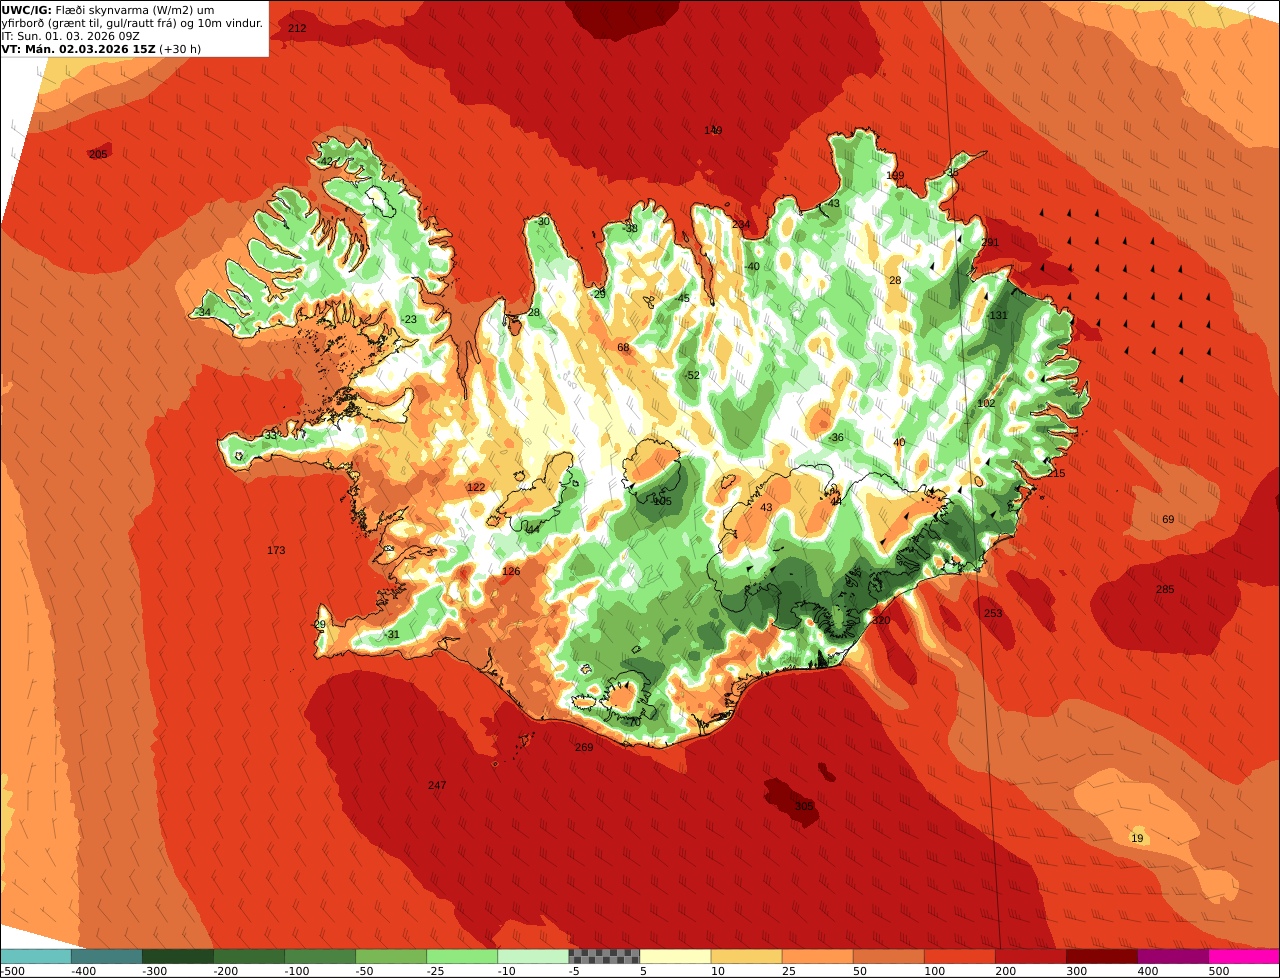Click the map value '19'
Viewport: 1280px width, 978px height.
1136,838
